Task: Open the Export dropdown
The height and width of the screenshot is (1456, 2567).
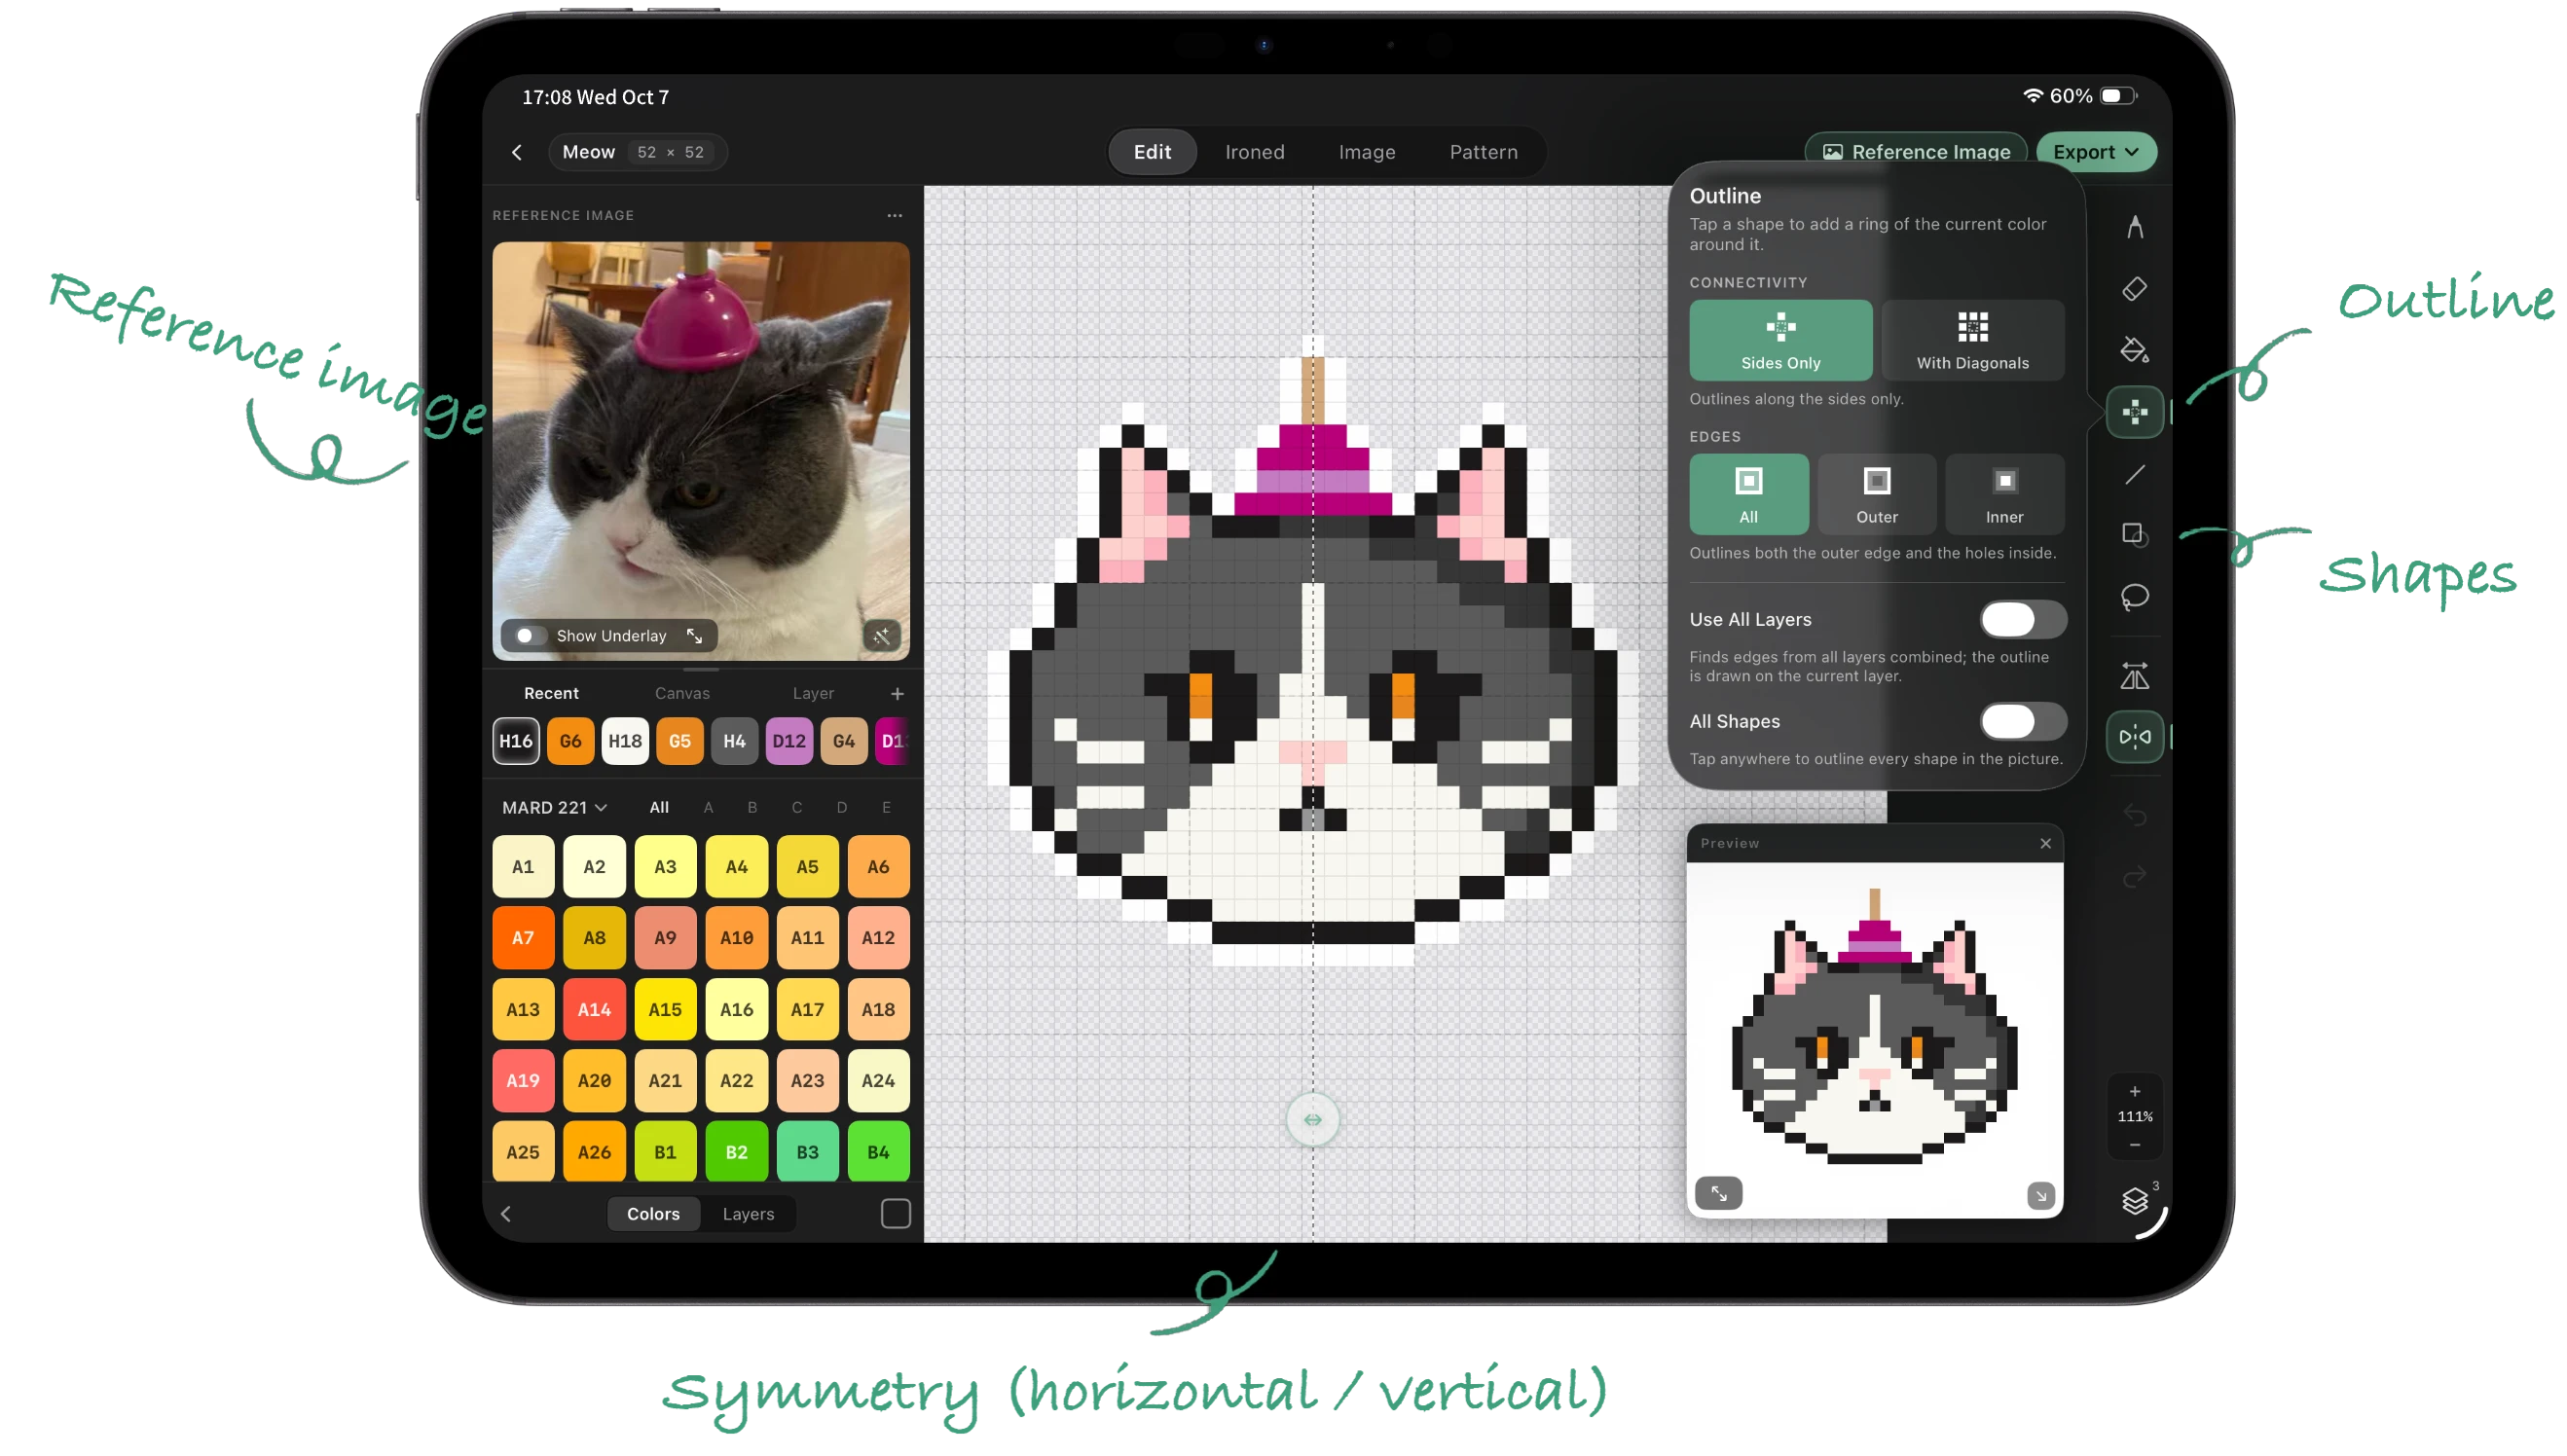Action: click(x=2095, y=152)
